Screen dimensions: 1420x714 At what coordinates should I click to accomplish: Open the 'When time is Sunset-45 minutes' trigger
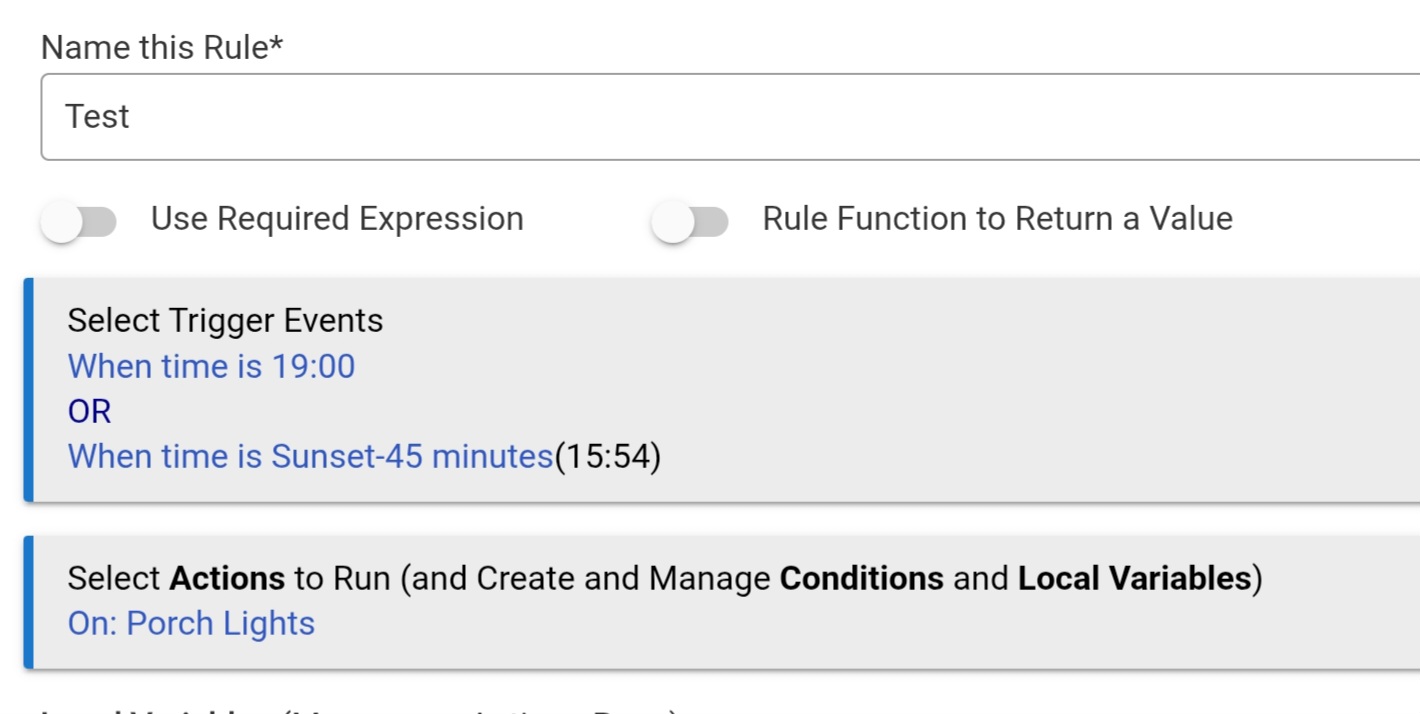click(x=310, y=457)
